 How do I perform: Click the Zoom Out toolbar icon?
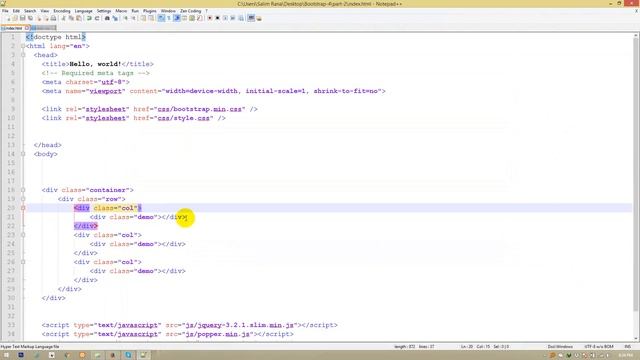[x=134, y=18]
